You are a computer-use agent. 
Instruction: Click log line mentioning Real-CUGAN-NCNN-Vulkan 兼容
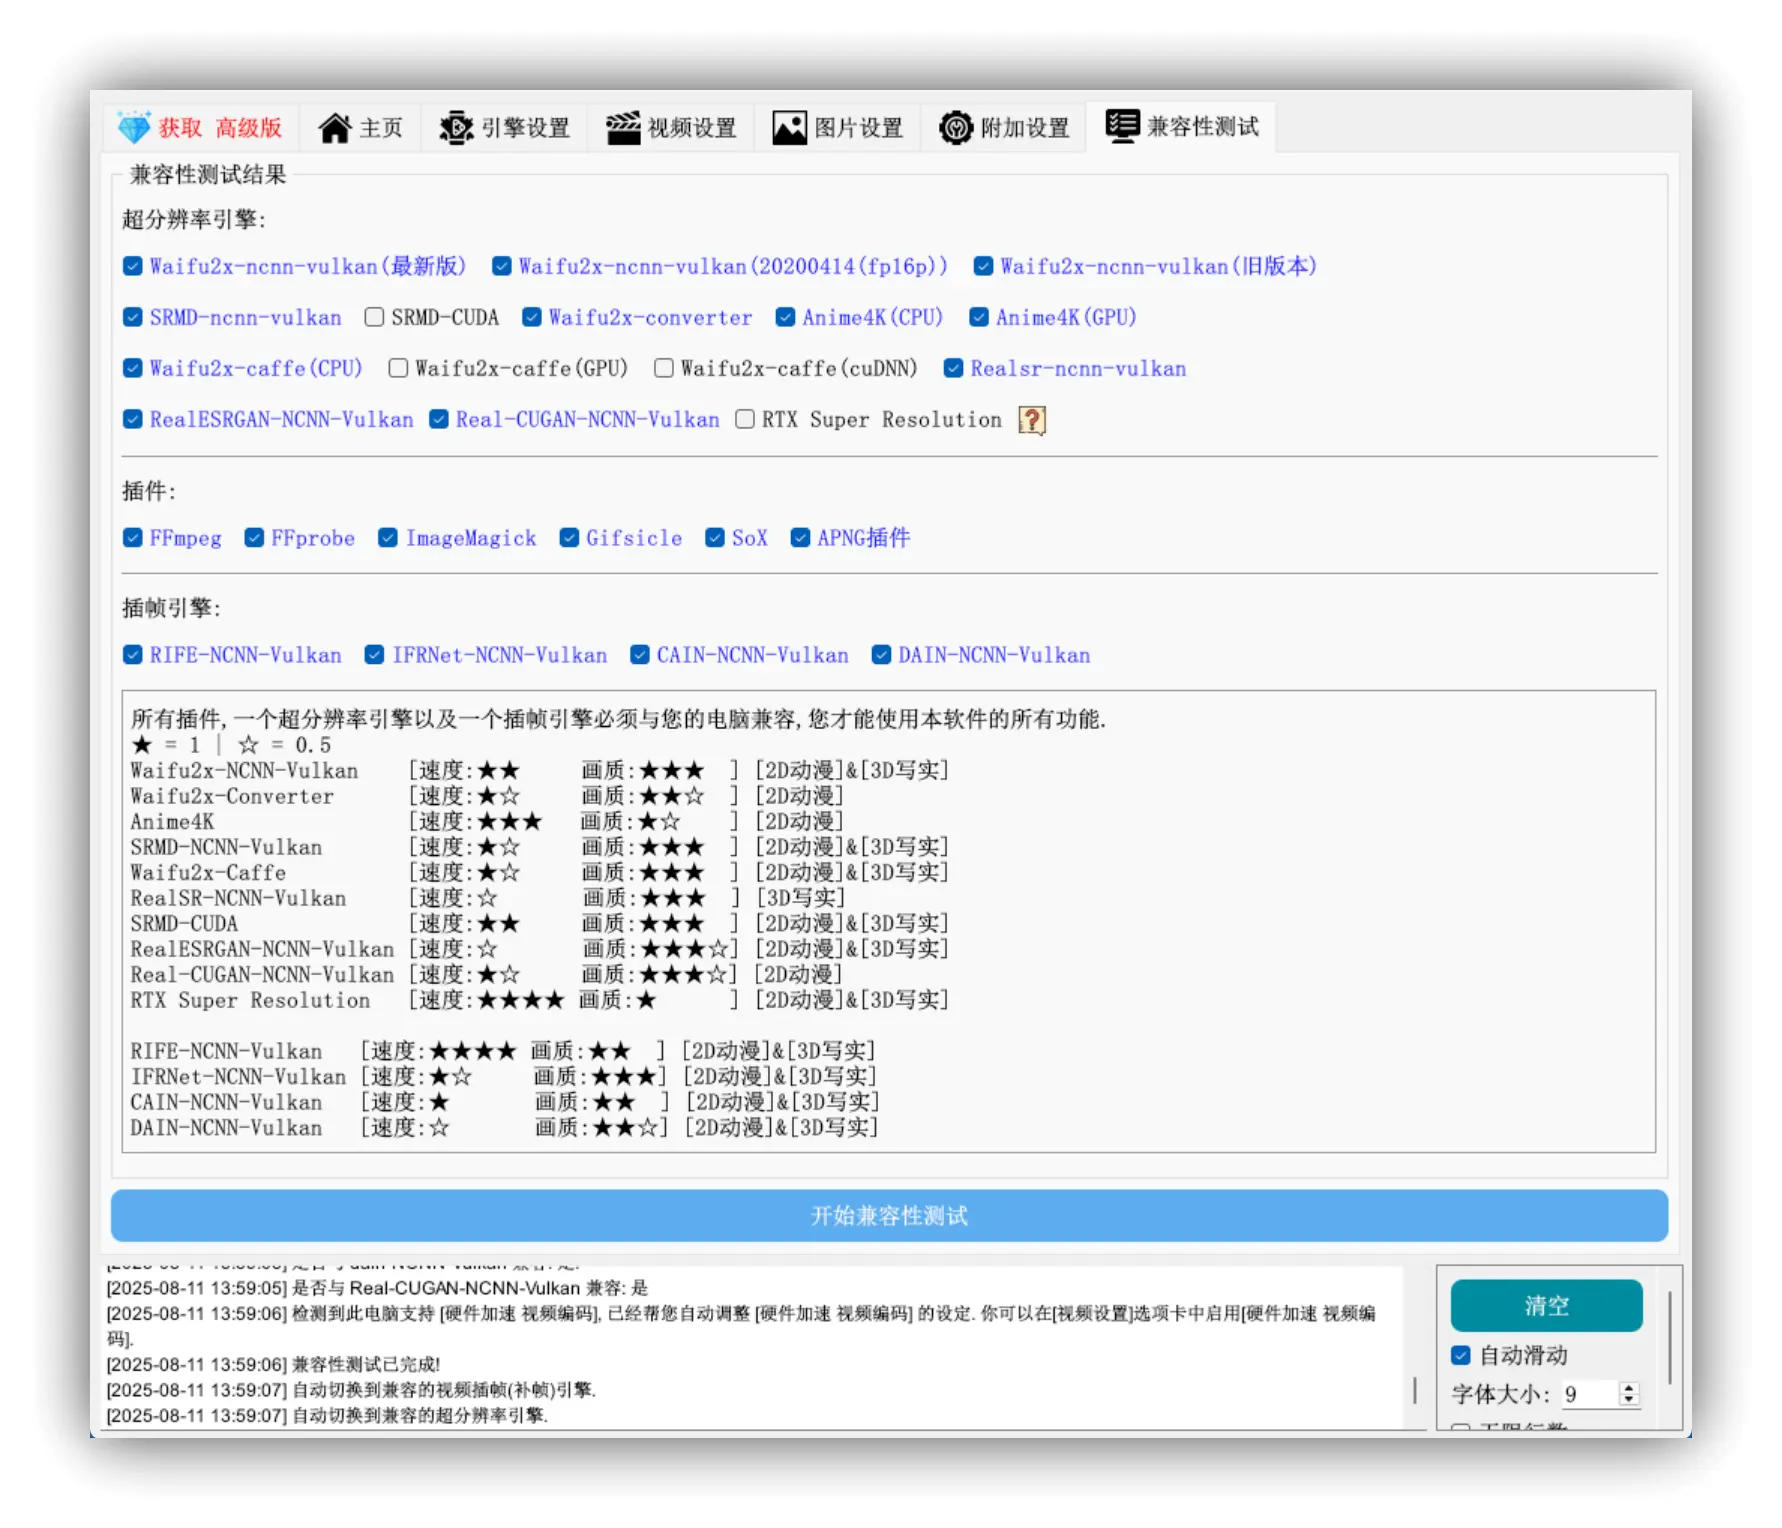pyautogui.click(x=377, y=1288)
